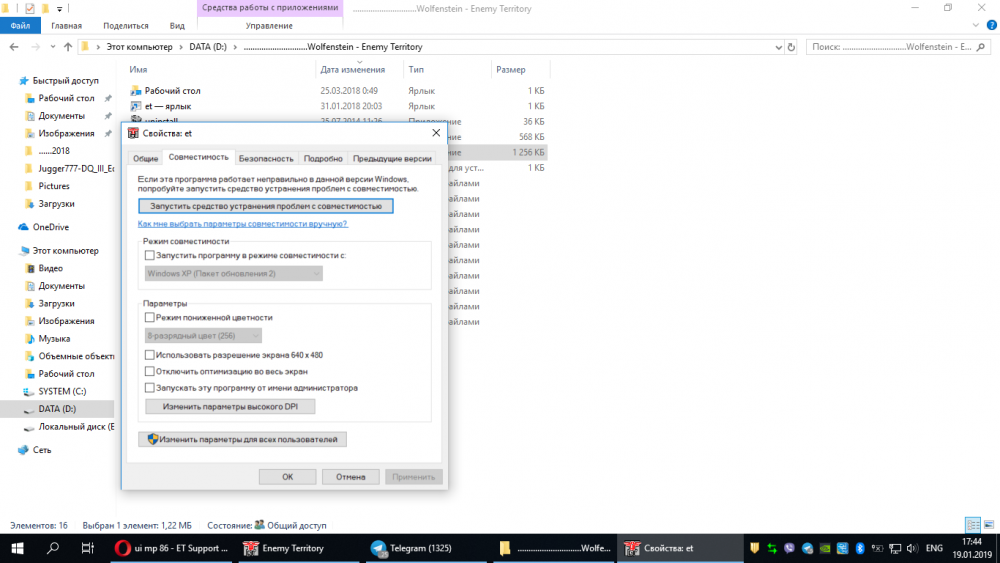This screenshot has width=1000, height=563.
Task: Select the et — ярлык shortcut file
Action: pyautogui.click(x=168, y=106)
